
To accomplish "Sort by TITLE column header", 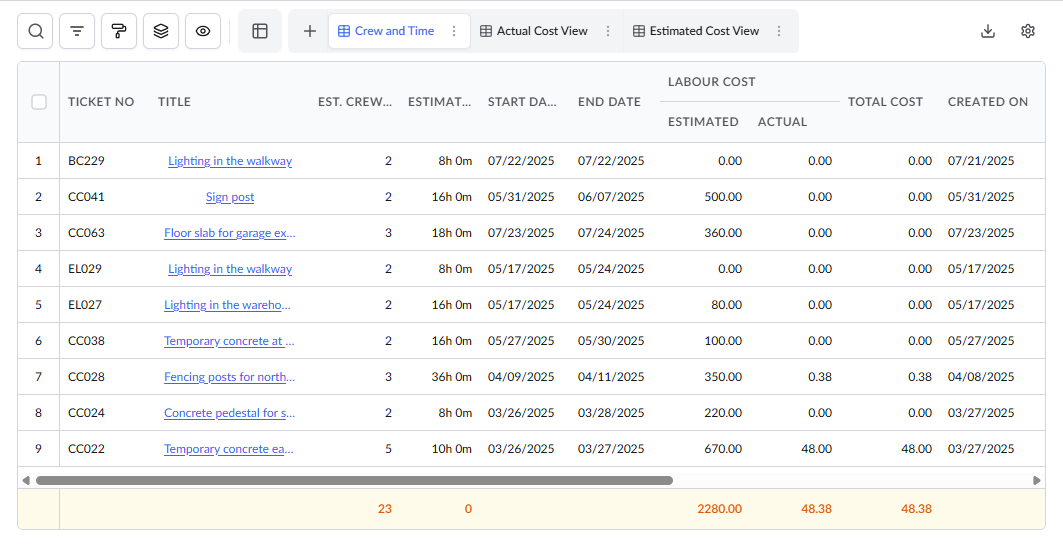I will (x=174, y=102).
